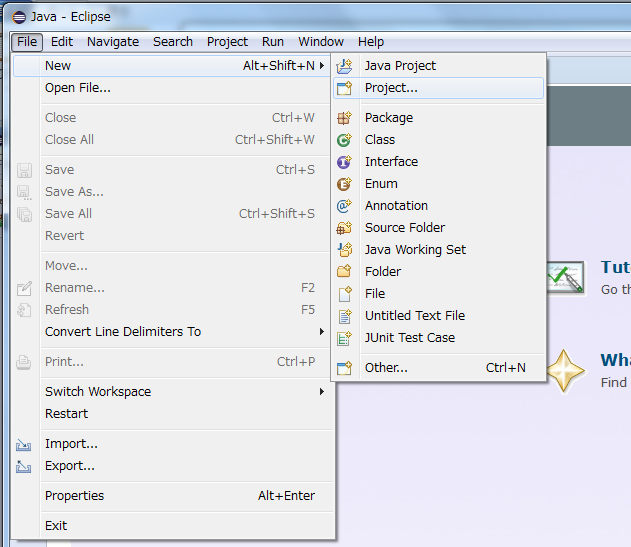
Task: Click the Save As disk icon
Action: tap(24, 192)
